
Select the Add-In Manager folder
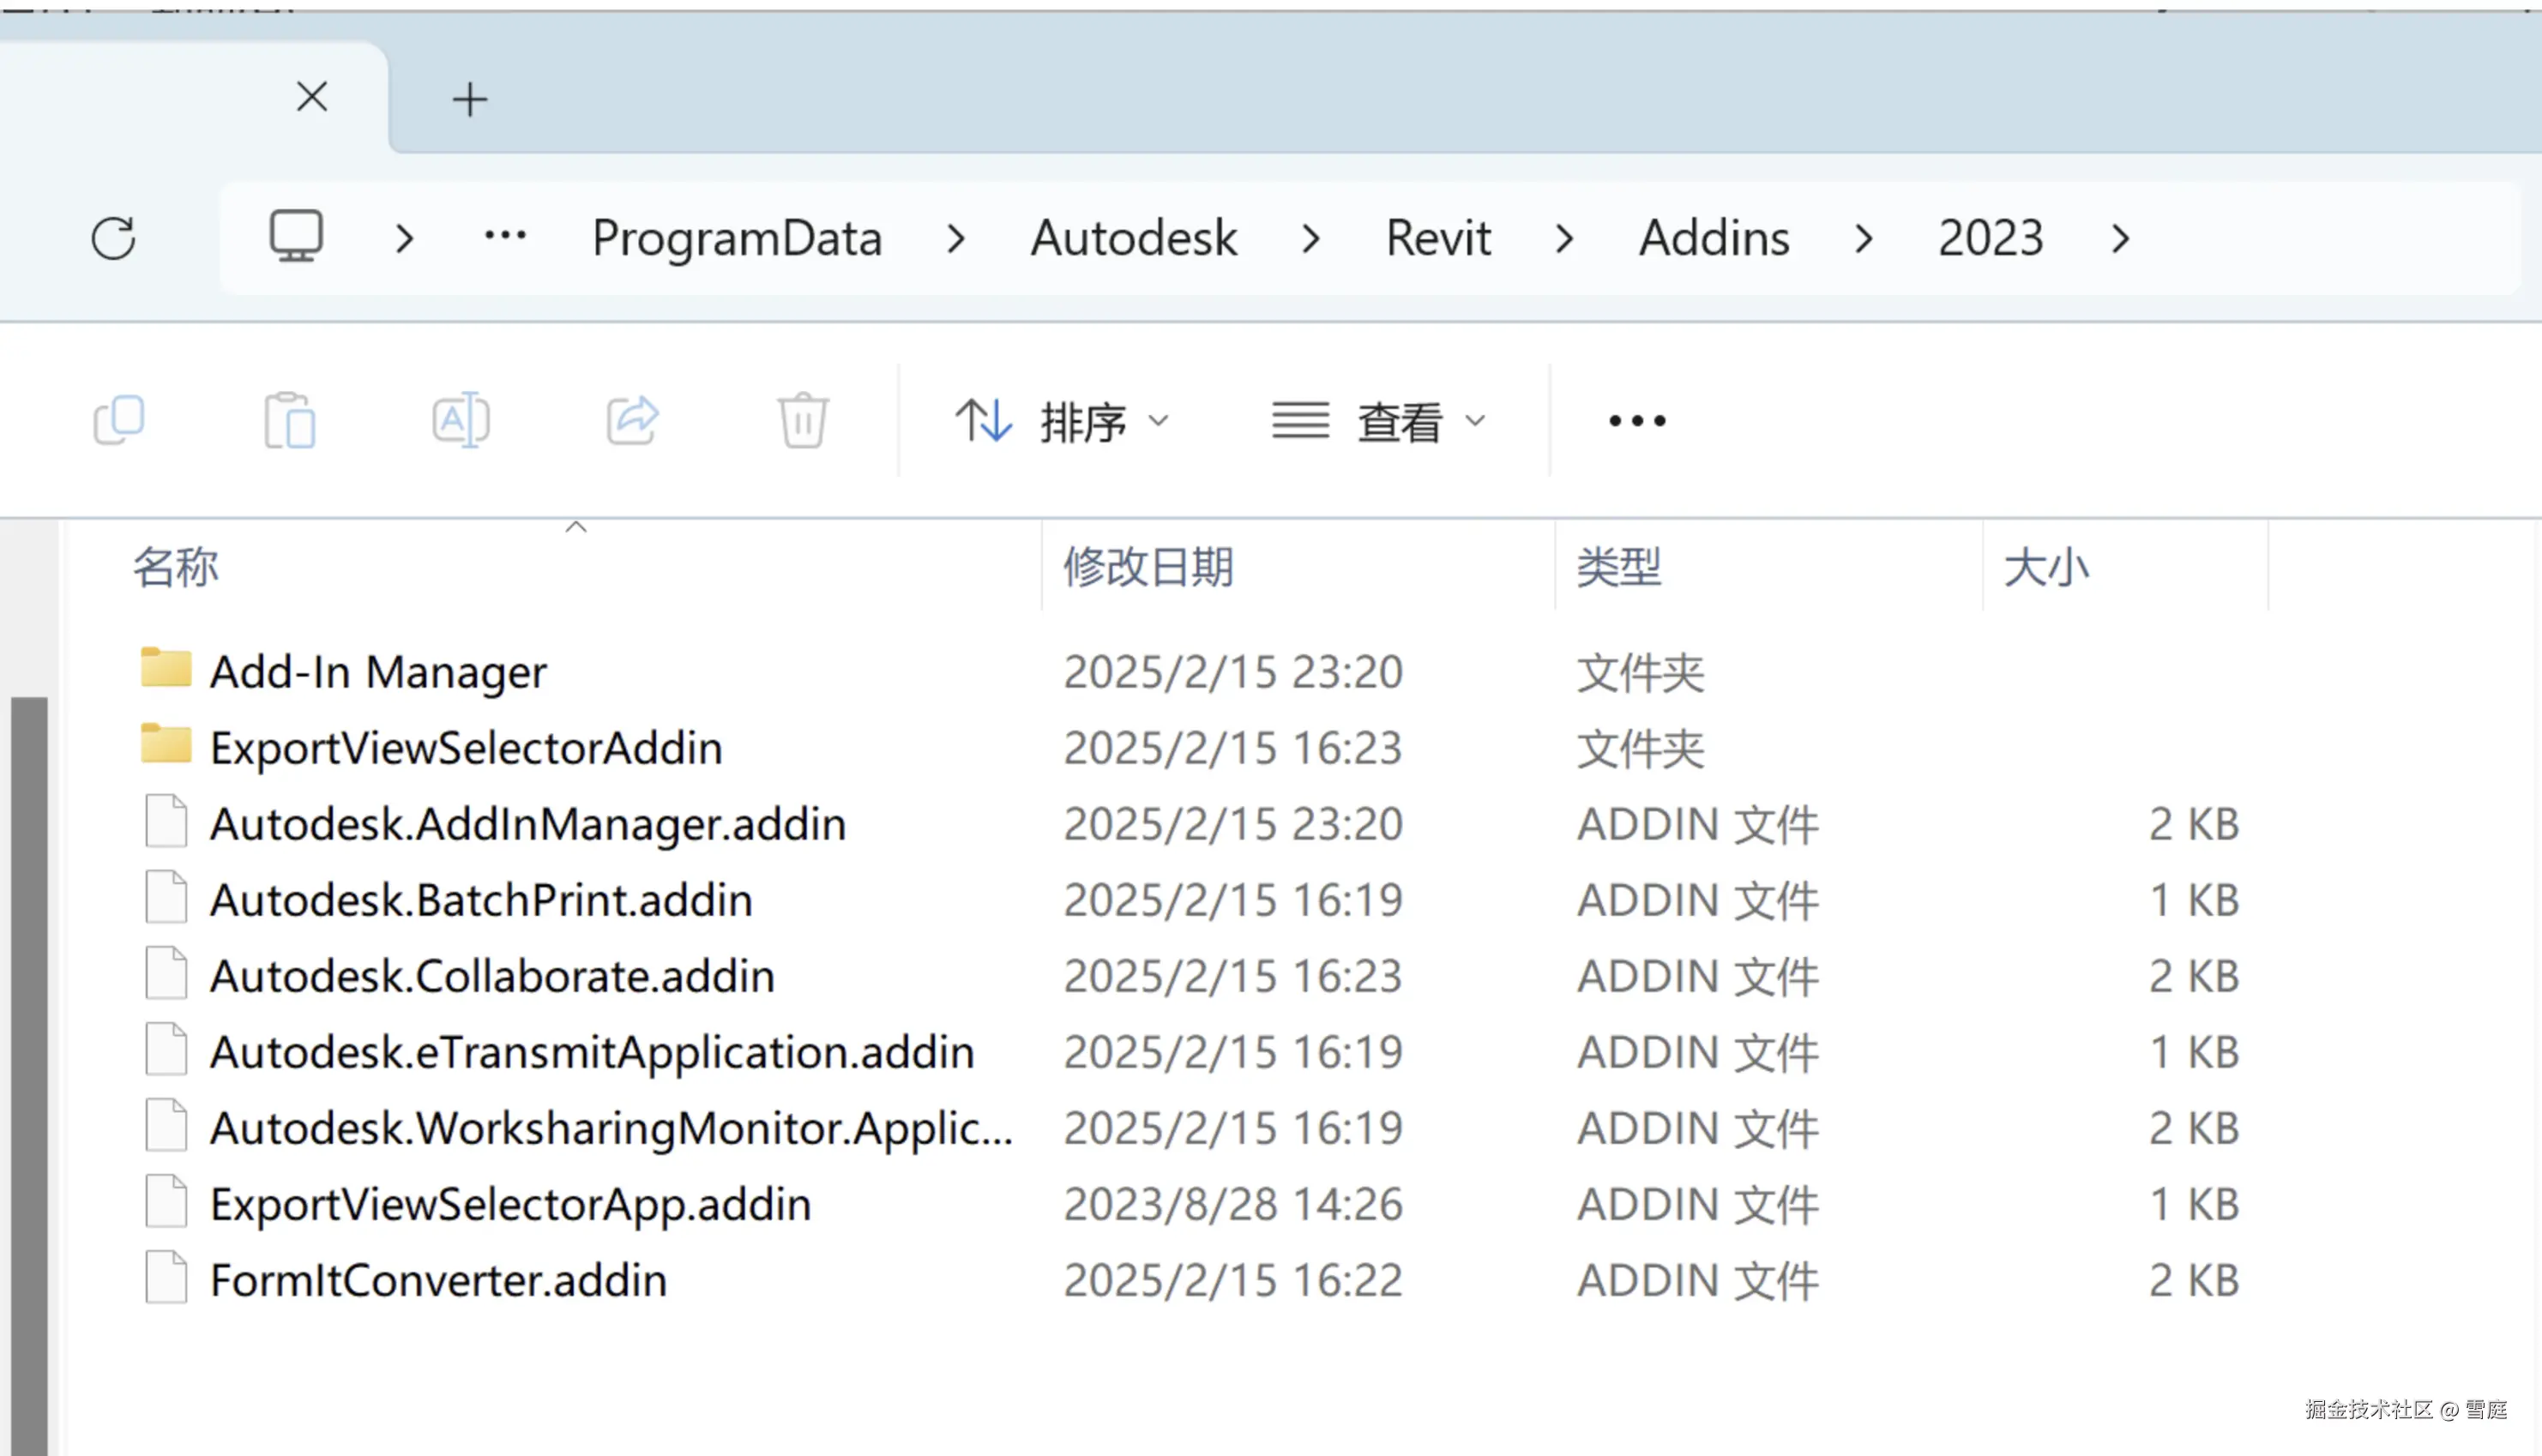(378, 671)
